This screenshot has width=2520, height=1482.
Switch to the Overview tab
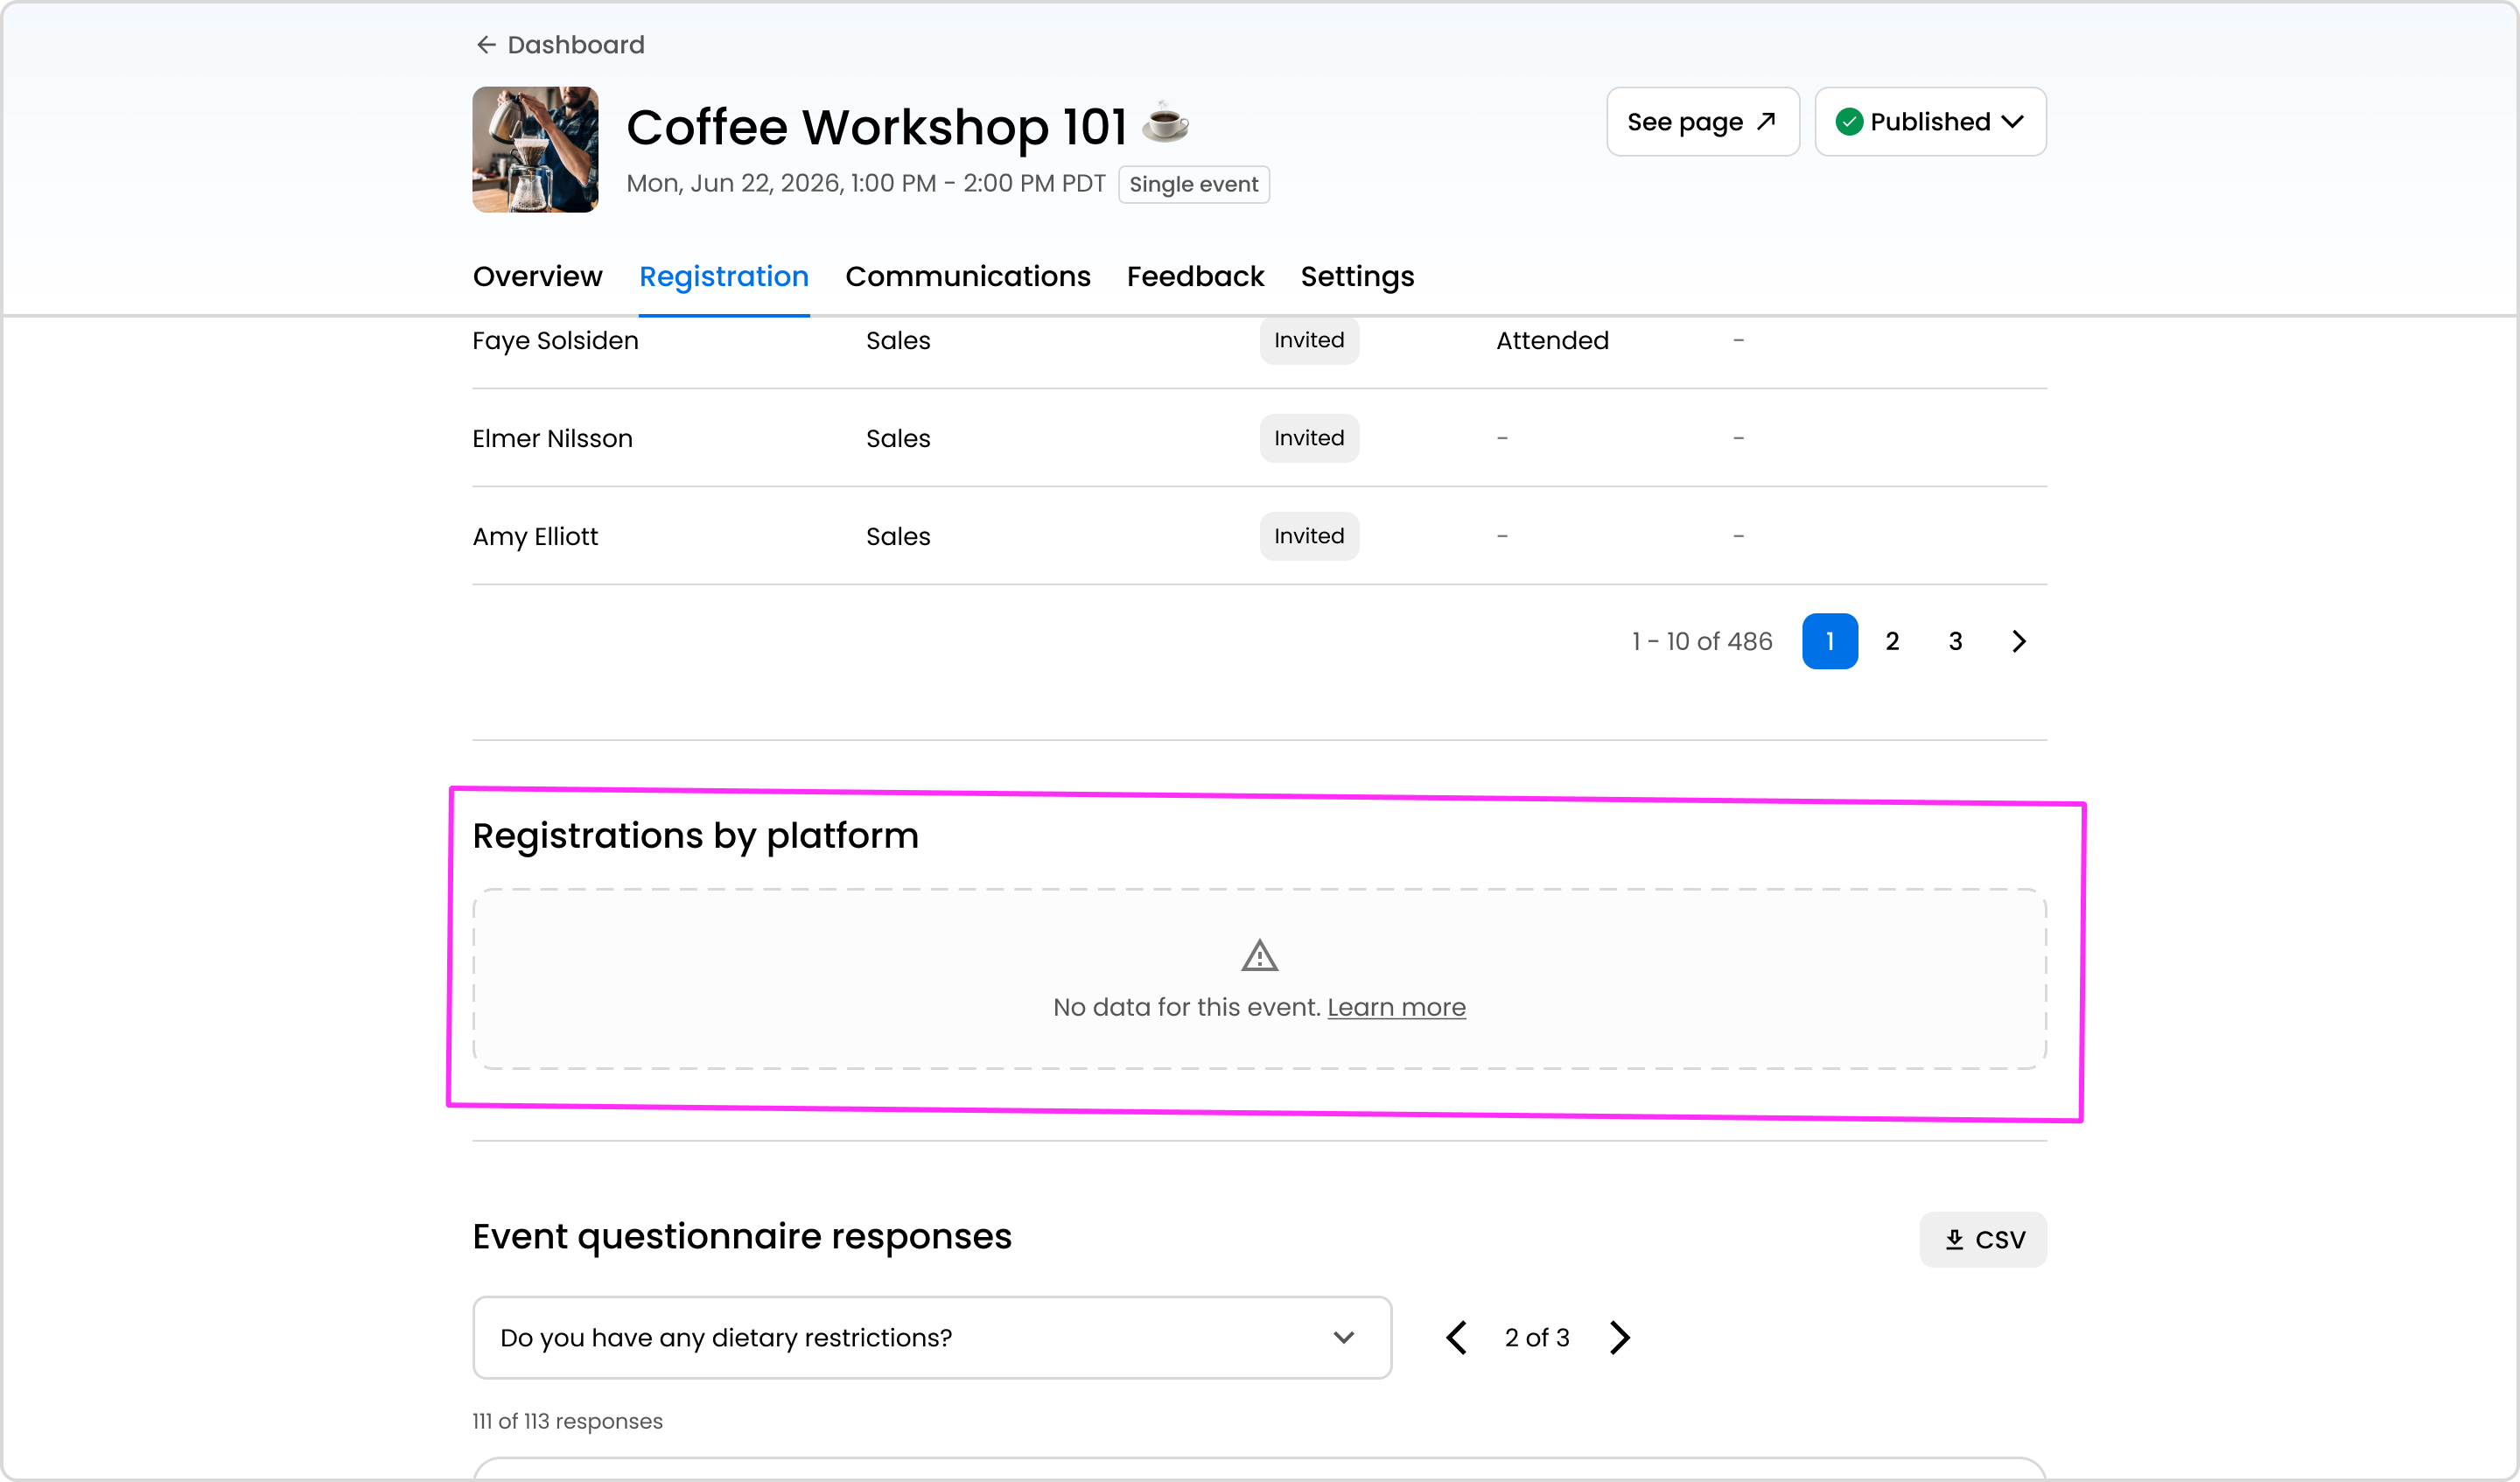pyautogui.click(x=537, y=276)
